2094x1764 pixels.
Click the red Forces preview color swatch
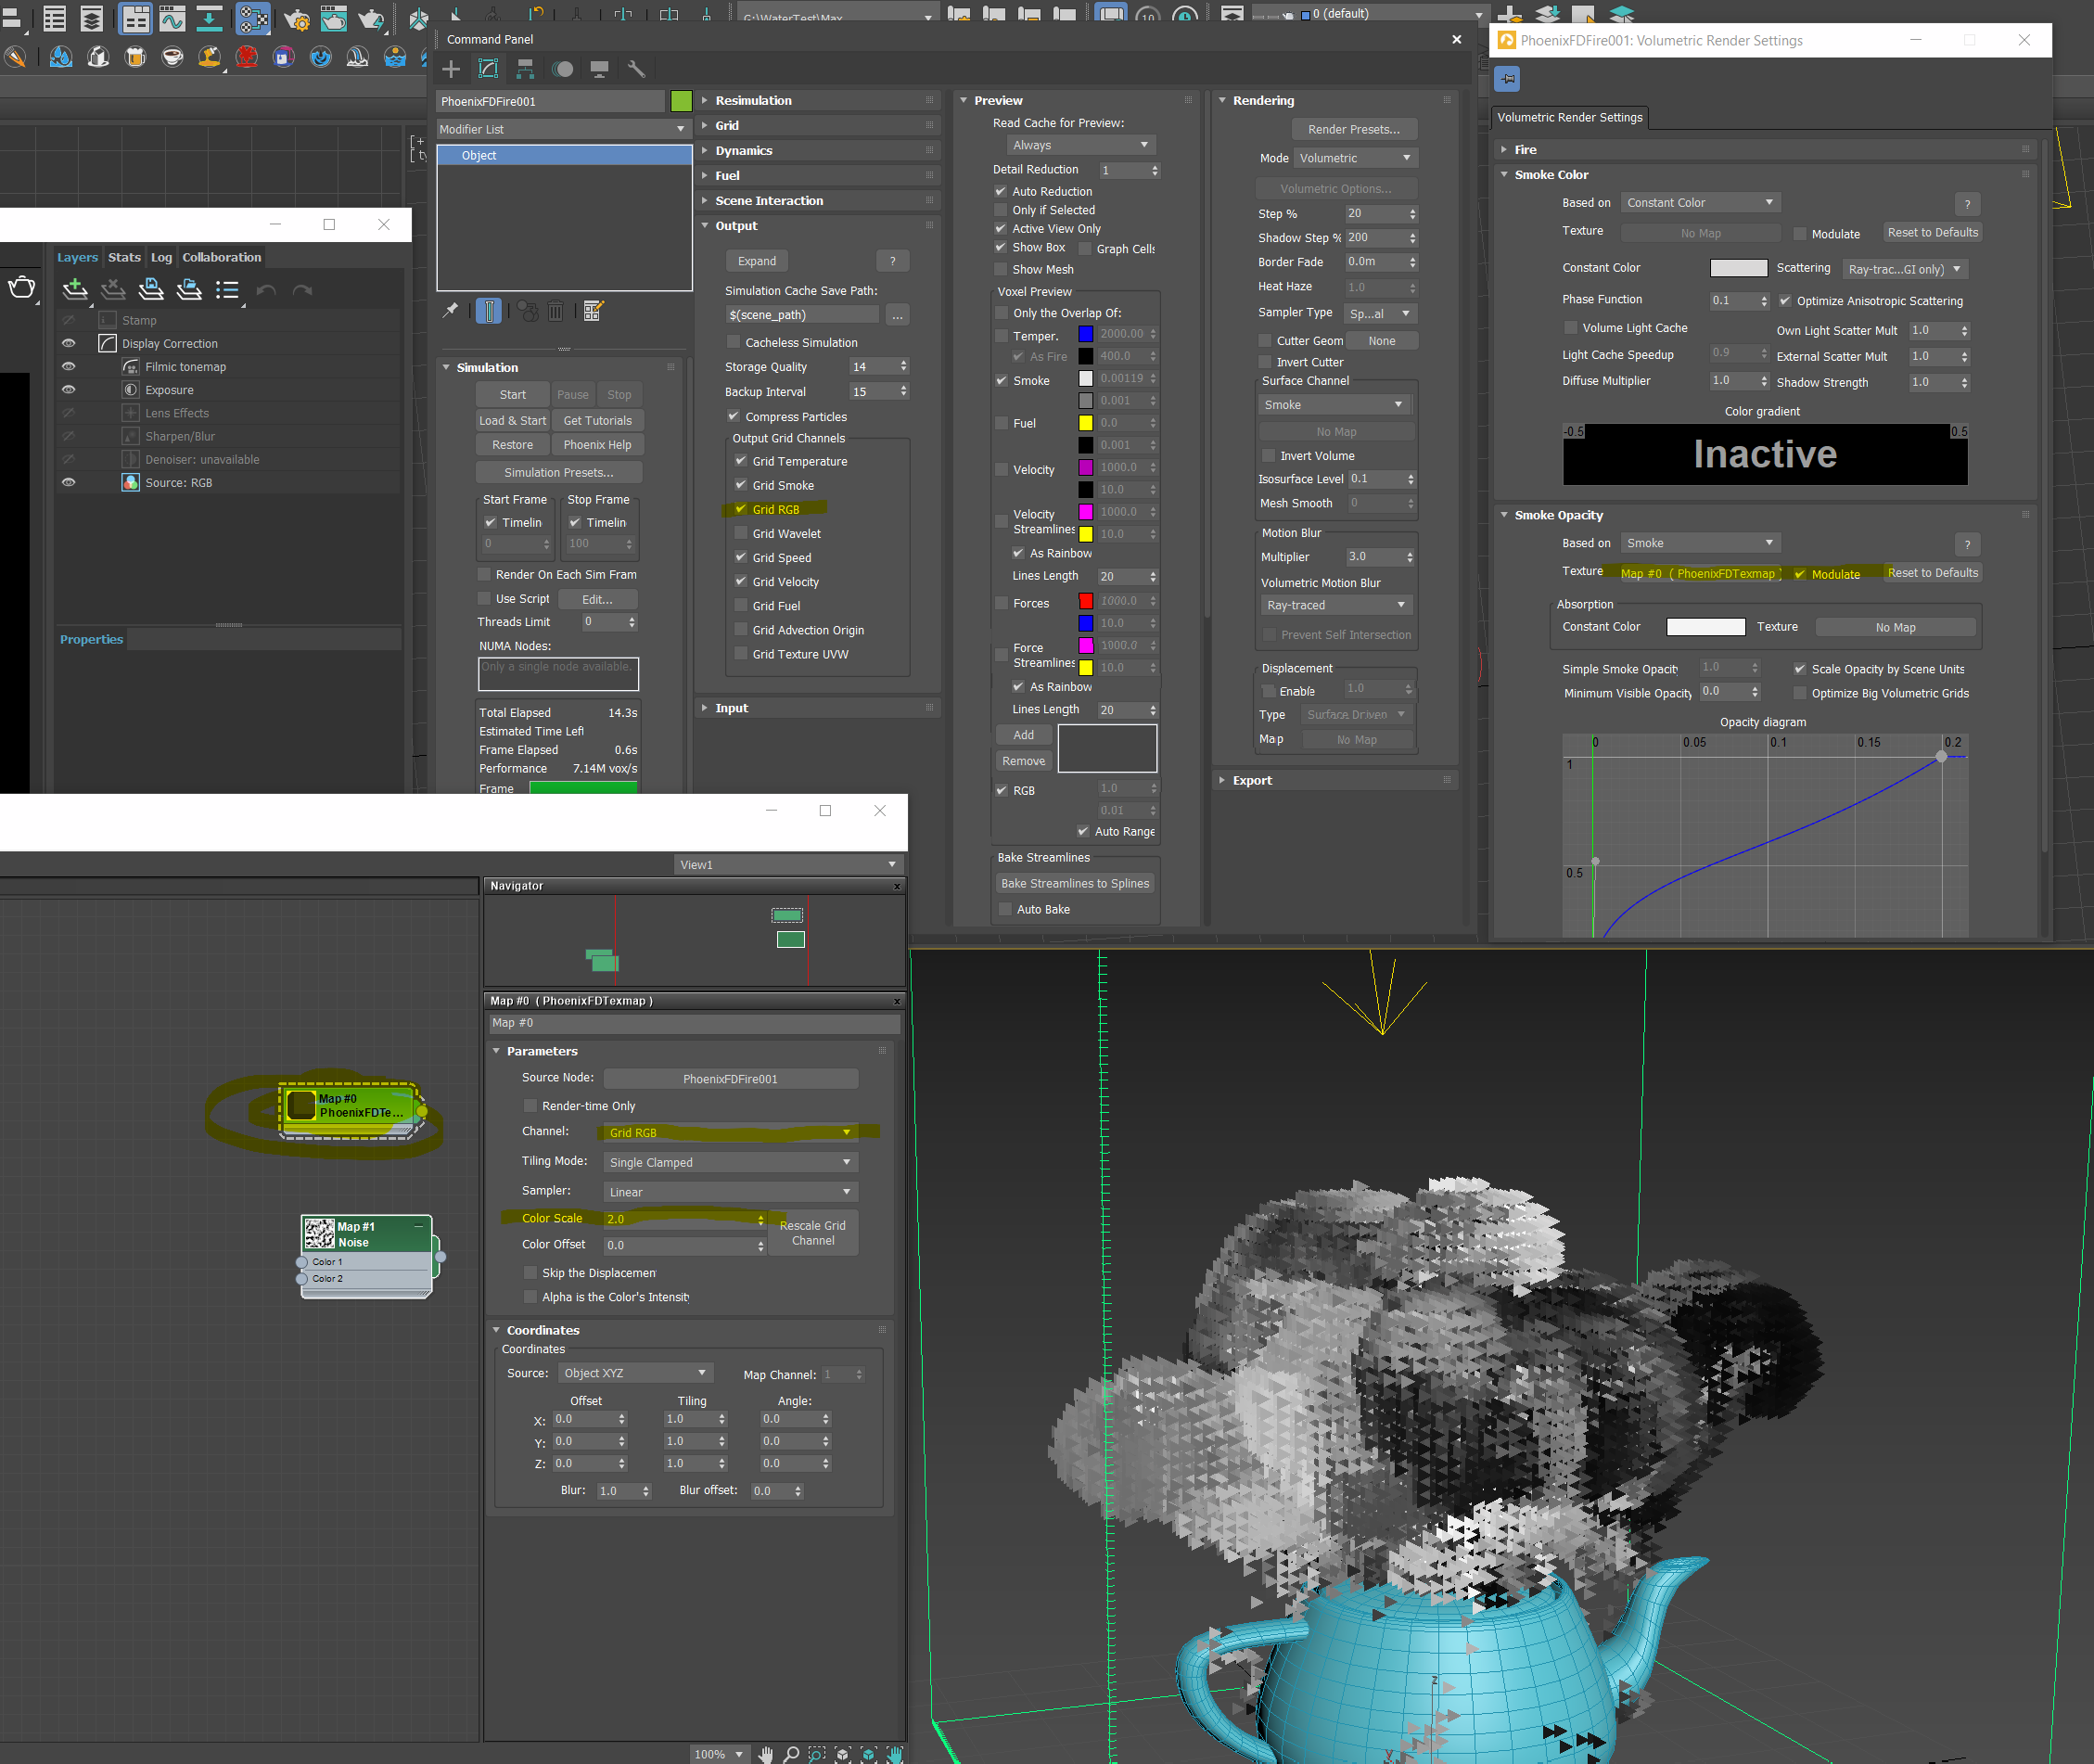(1085, 601)
